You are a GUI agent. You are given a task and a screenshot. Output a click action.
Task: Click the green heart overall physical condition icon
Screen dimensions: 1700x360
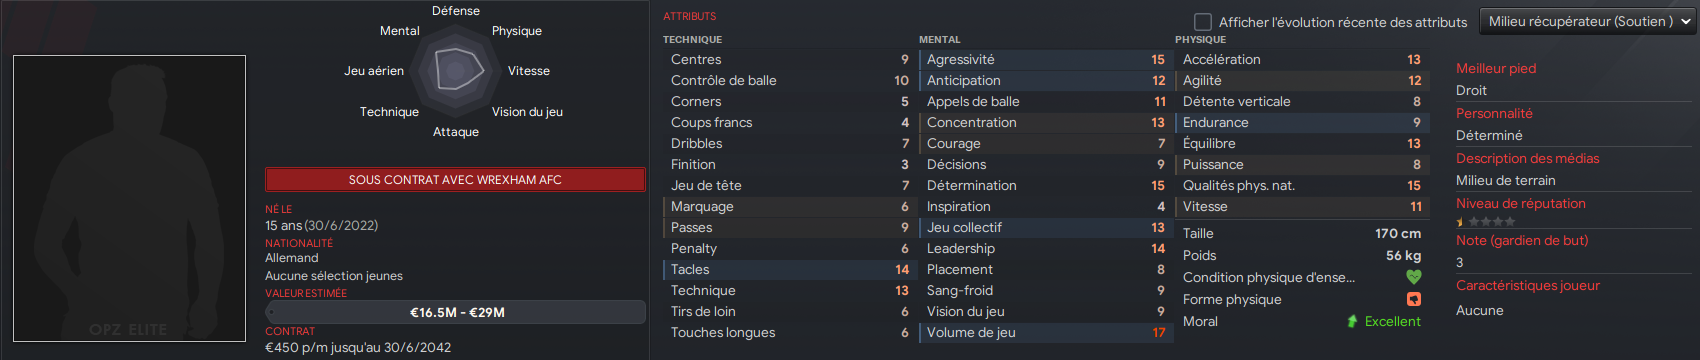[x=1413, y=277]
